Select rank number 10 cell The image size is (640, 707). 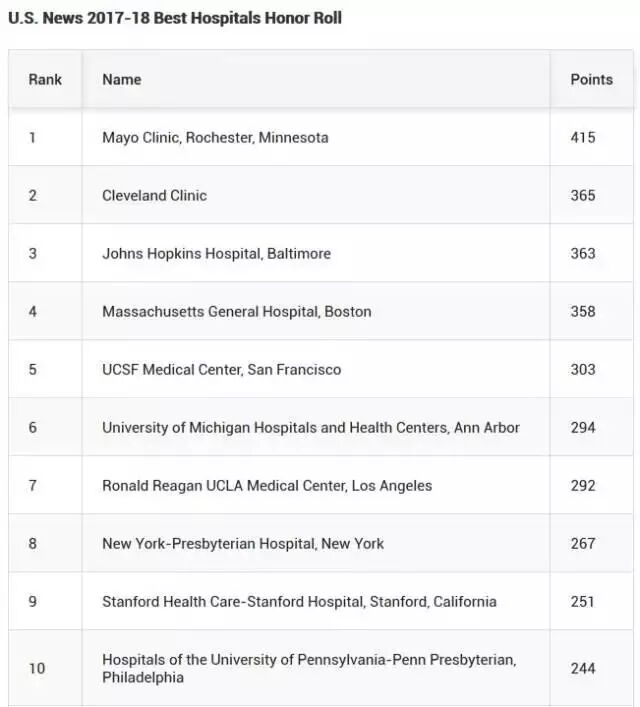[36, 668]
